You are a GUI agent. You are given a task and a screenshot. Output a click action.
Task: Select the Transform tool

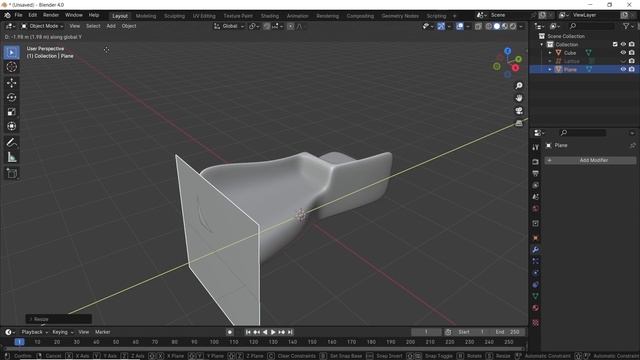[x=11, y=126]
